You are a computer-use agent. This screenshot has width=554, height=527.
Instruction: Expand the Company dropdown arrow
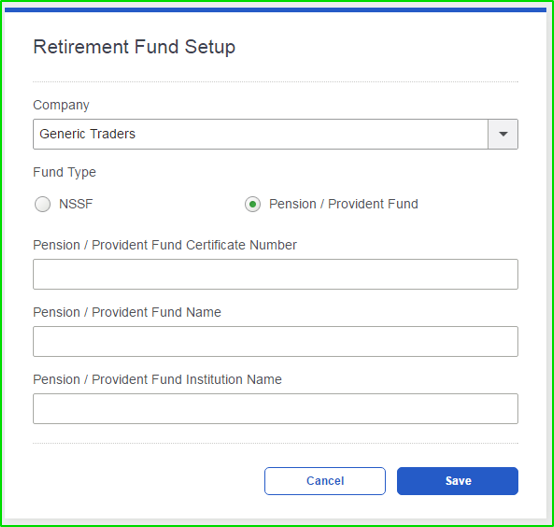pos(503,134)
